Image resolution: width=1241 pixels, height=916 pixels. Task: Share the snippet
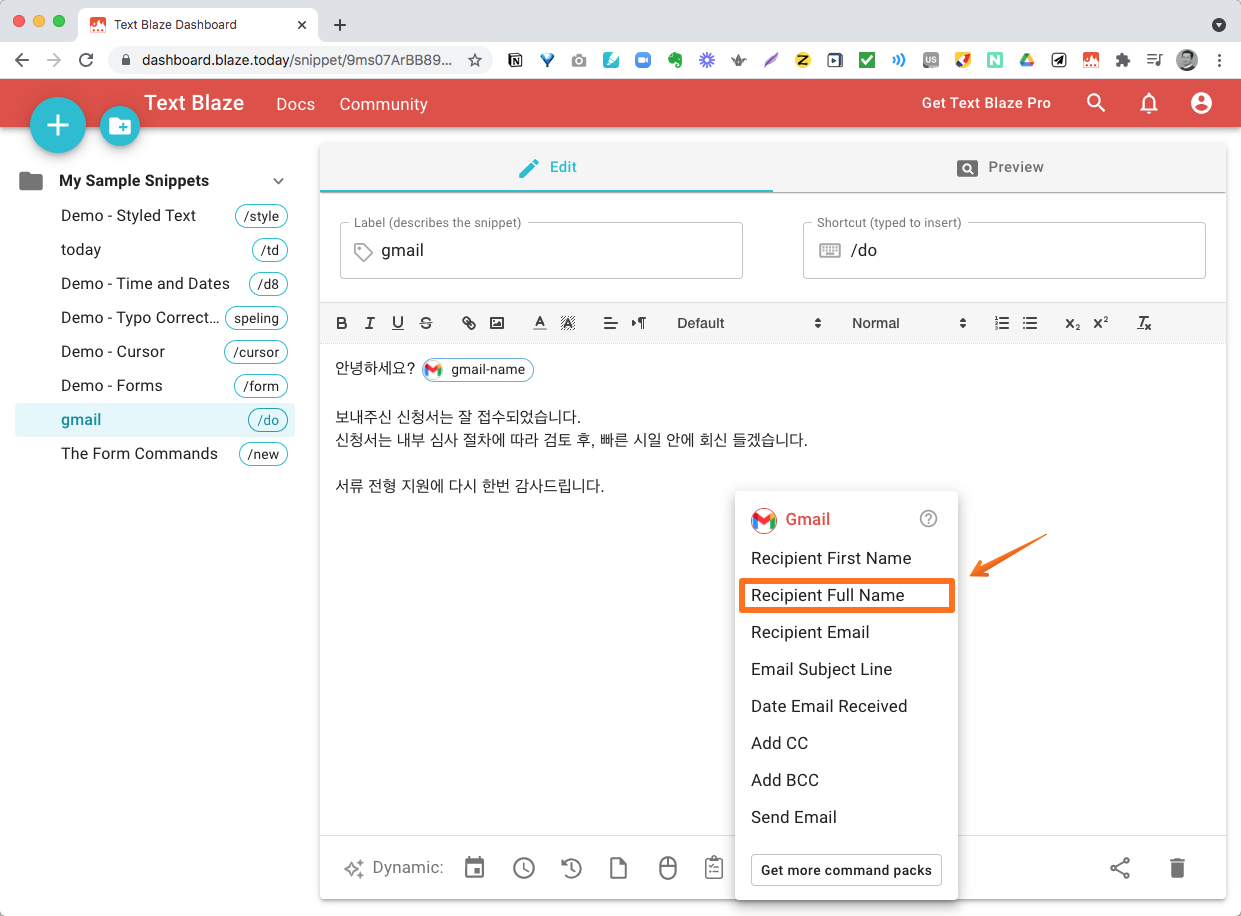[1120, 868]
